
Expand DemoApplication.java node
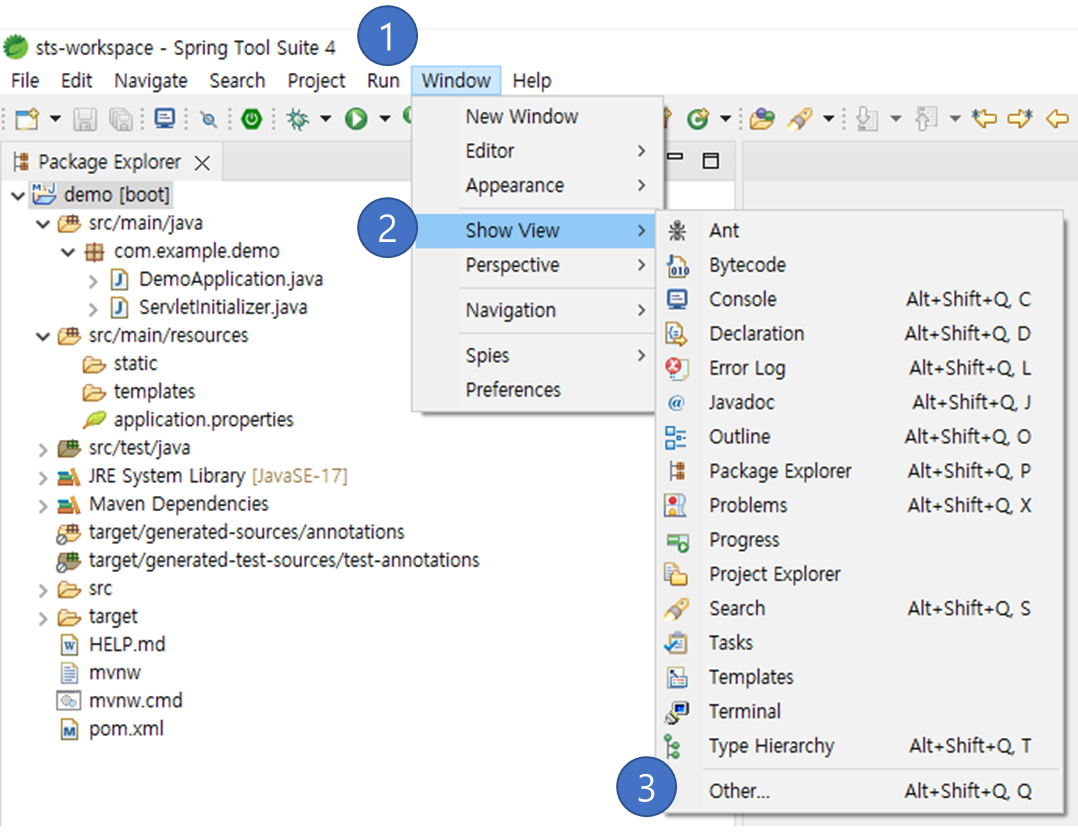pos(93,280)
